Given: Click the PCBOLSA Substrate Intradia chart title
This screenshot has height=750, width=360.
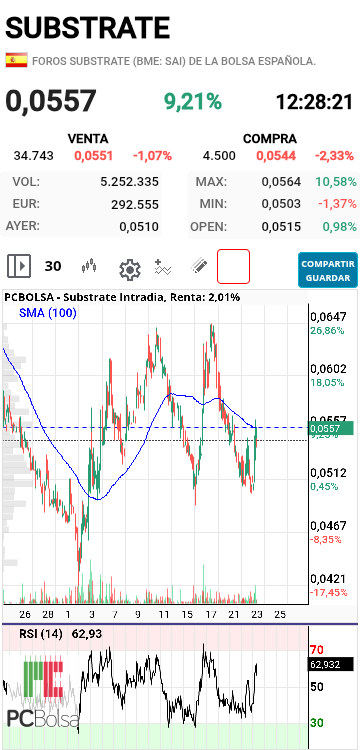Looking at the screenshot, I should tap(122, 297).
